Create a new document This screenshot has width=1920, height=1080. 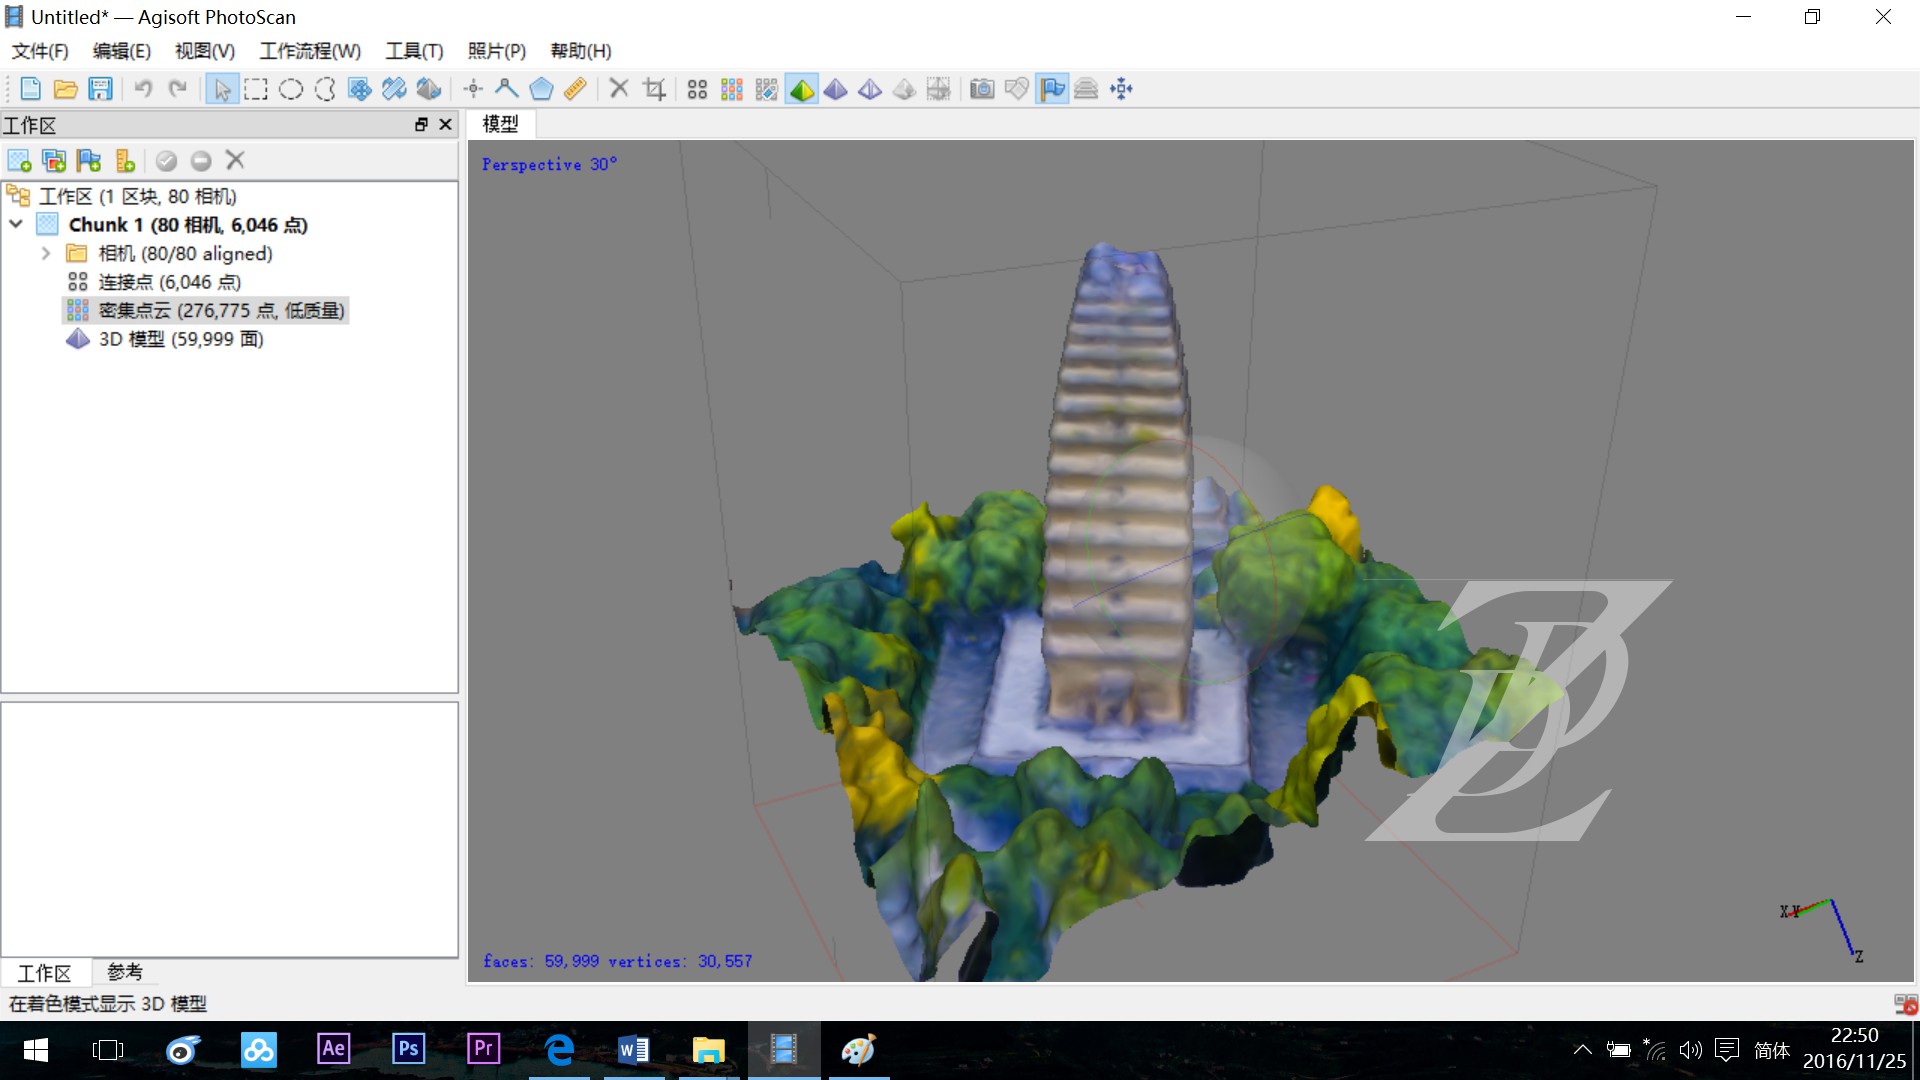(x=30, y=89)
